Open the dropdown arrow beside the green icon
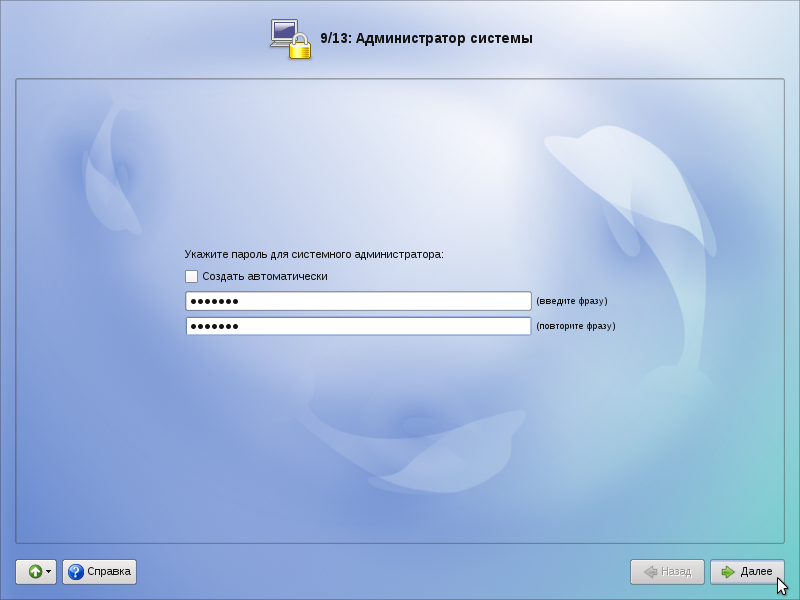Screen dimensions: 800x600 pyautogui.click(x=48, y=572)
